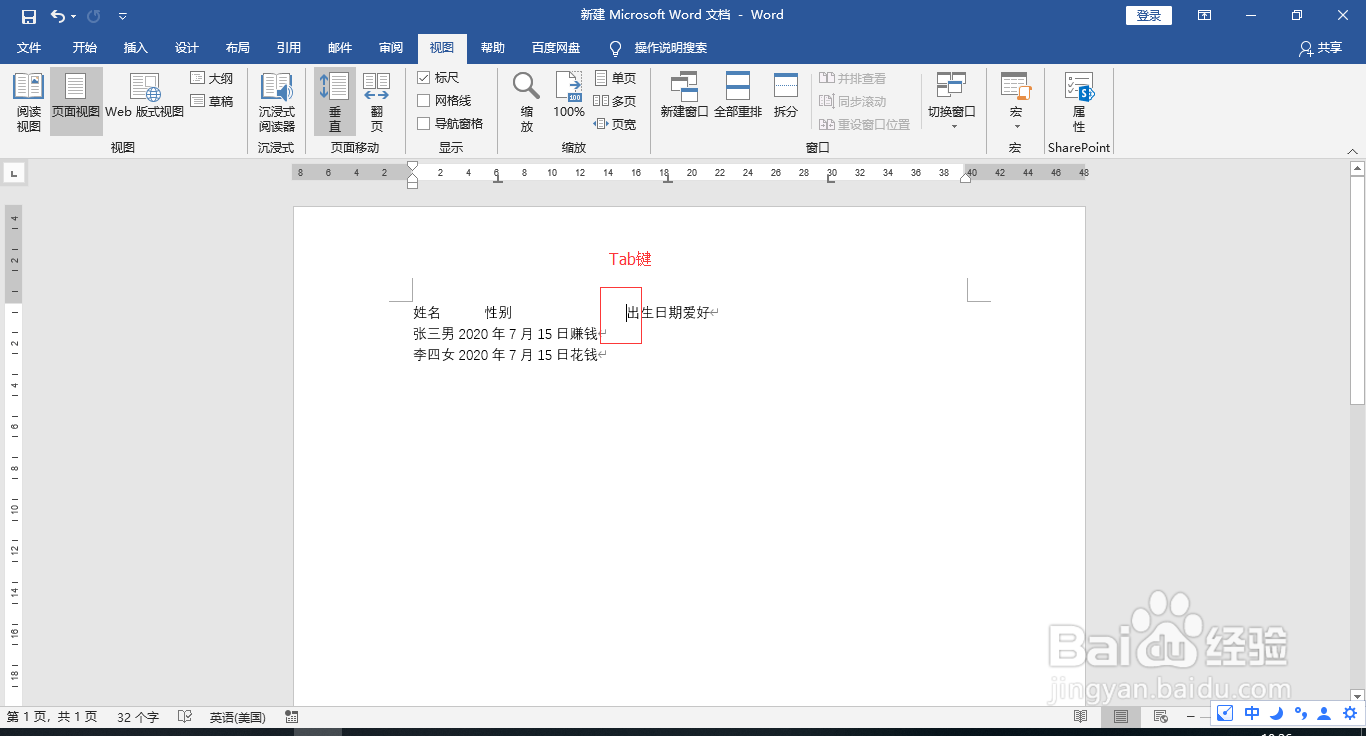Click Arrange All (全部重排)
Screen dimensions: 1366x736
click(x=738, y=97)
